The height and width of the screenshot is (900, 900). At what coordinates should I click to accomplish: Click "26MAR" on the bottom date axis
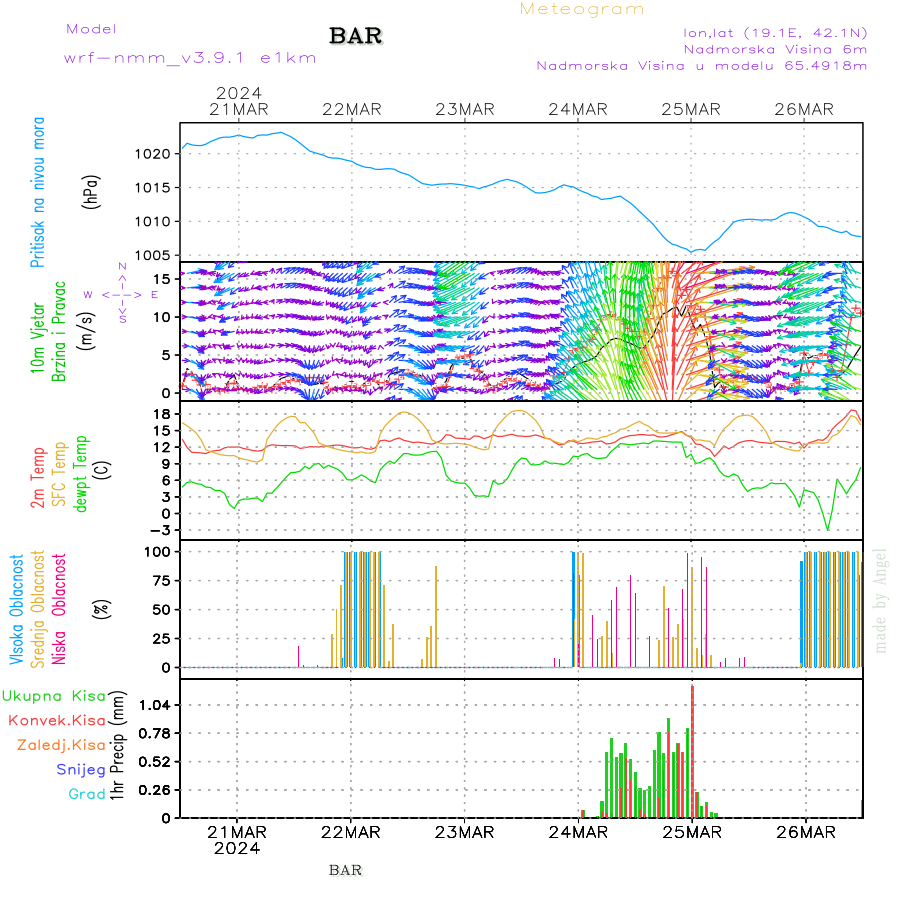[x=806, y=832]
